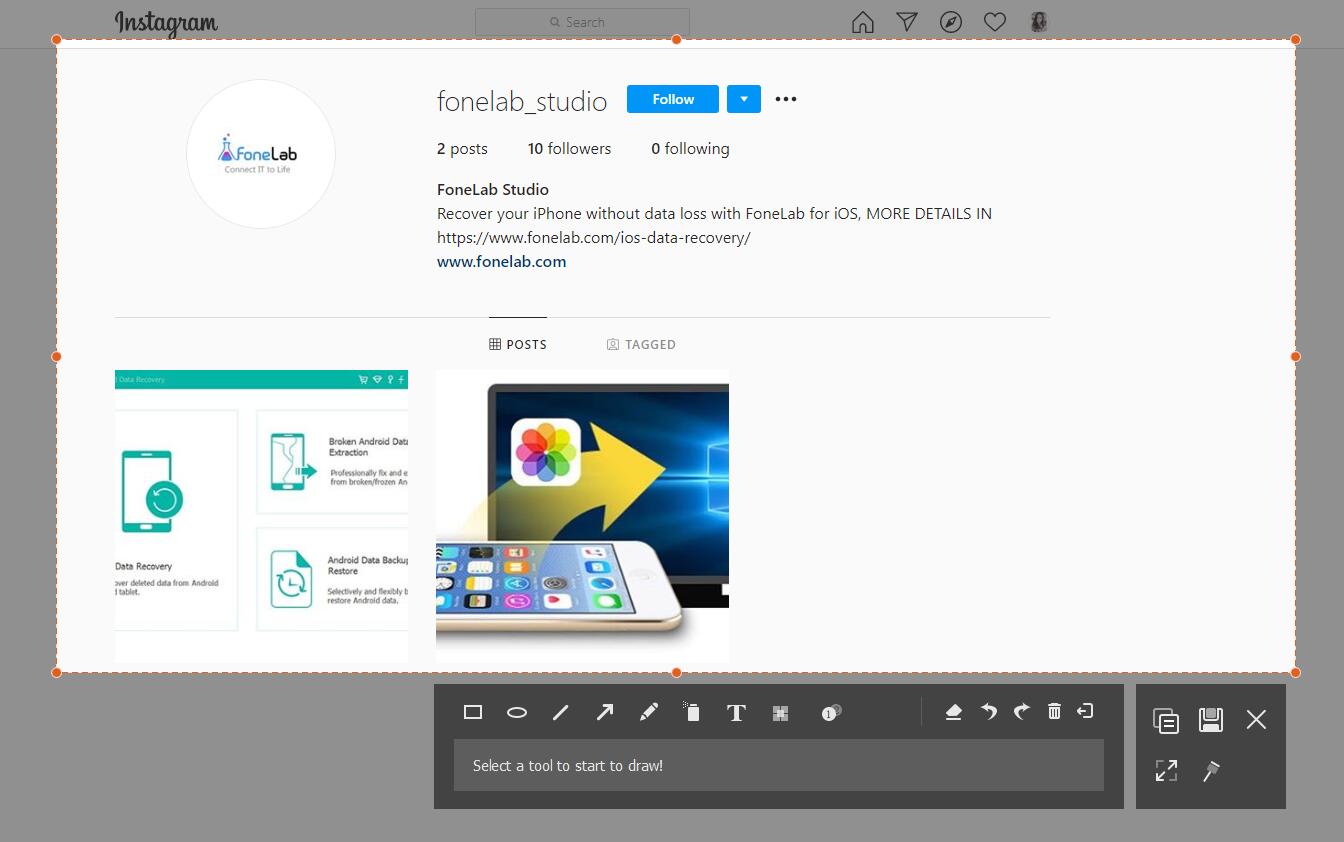The height and width of the screenshot is (842, 1344).
Task: Click the top-center selection resize handle
Action: (677, 40)
